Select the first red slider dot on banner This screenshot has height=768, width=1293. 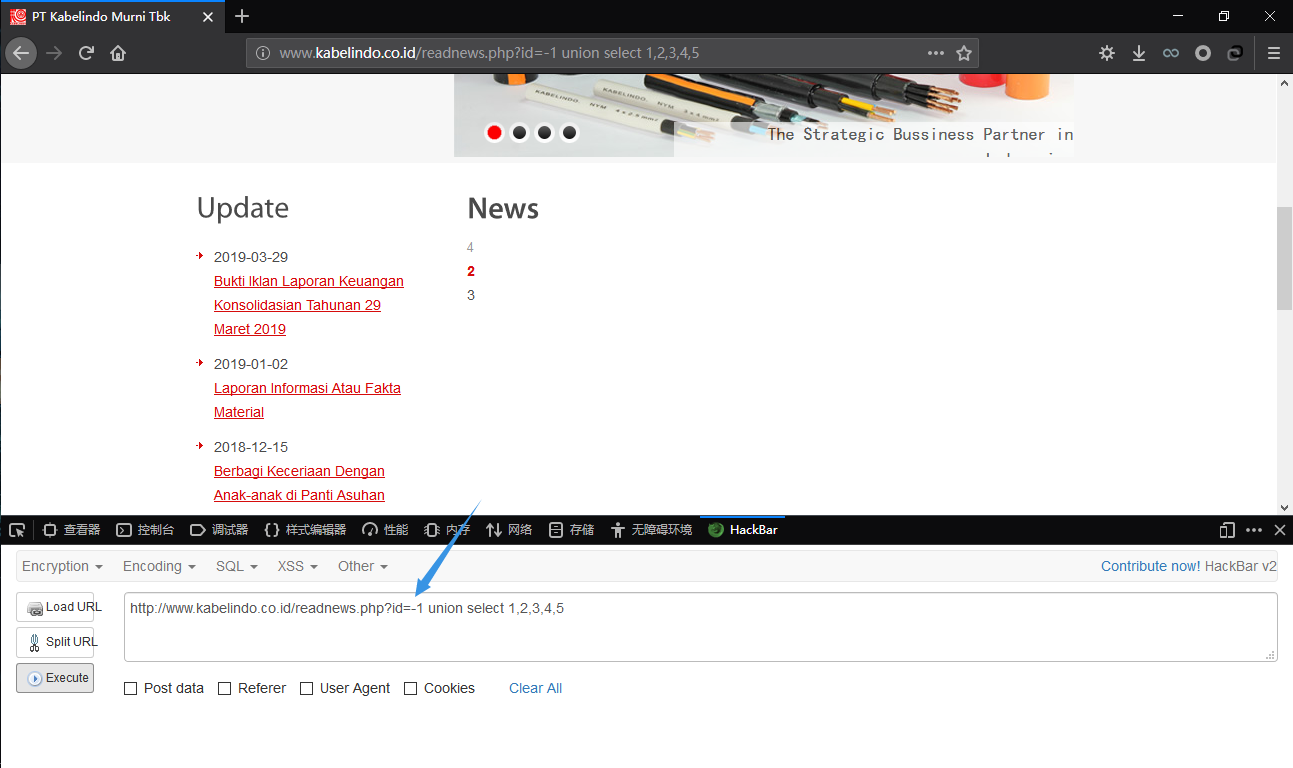(494, 132)
